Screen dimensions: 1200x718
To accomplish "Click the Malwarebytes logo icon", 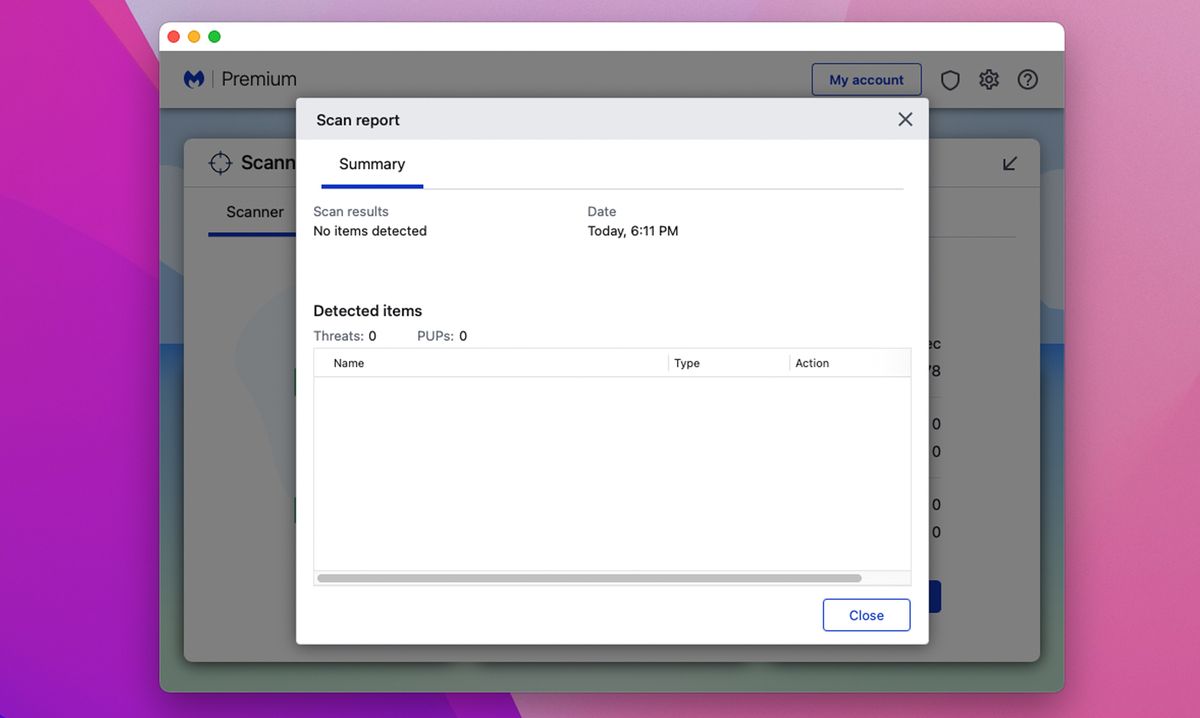I will (x=194, y=79).
